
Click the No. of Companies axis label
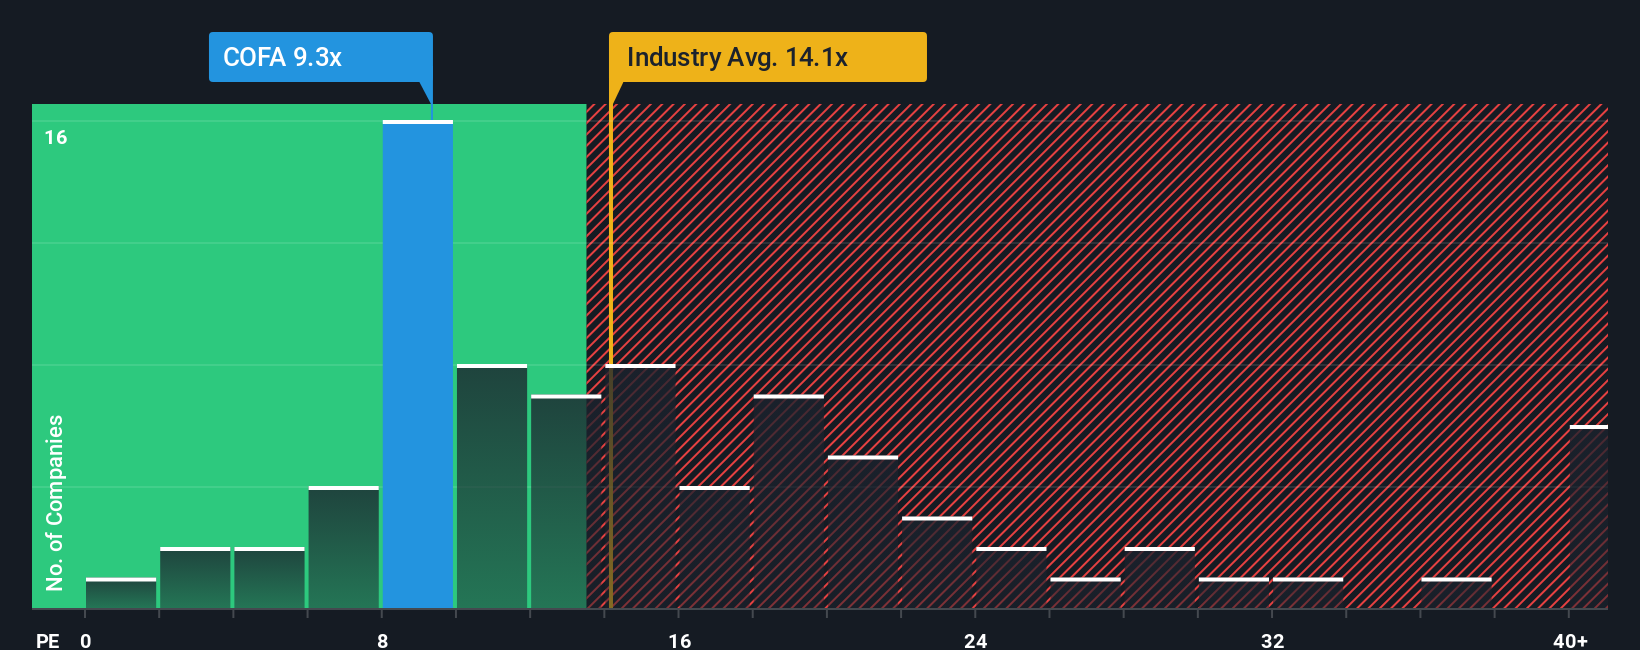click(x=55, y=502)
